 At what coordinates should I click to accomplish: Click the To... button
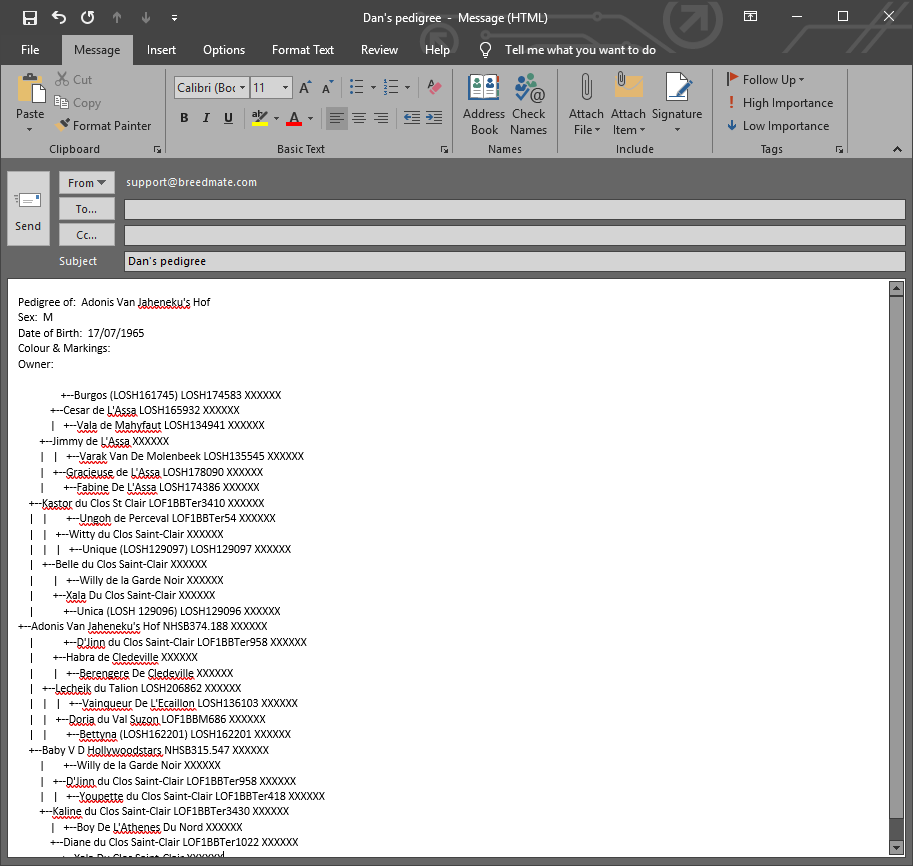tap(87, 209)
